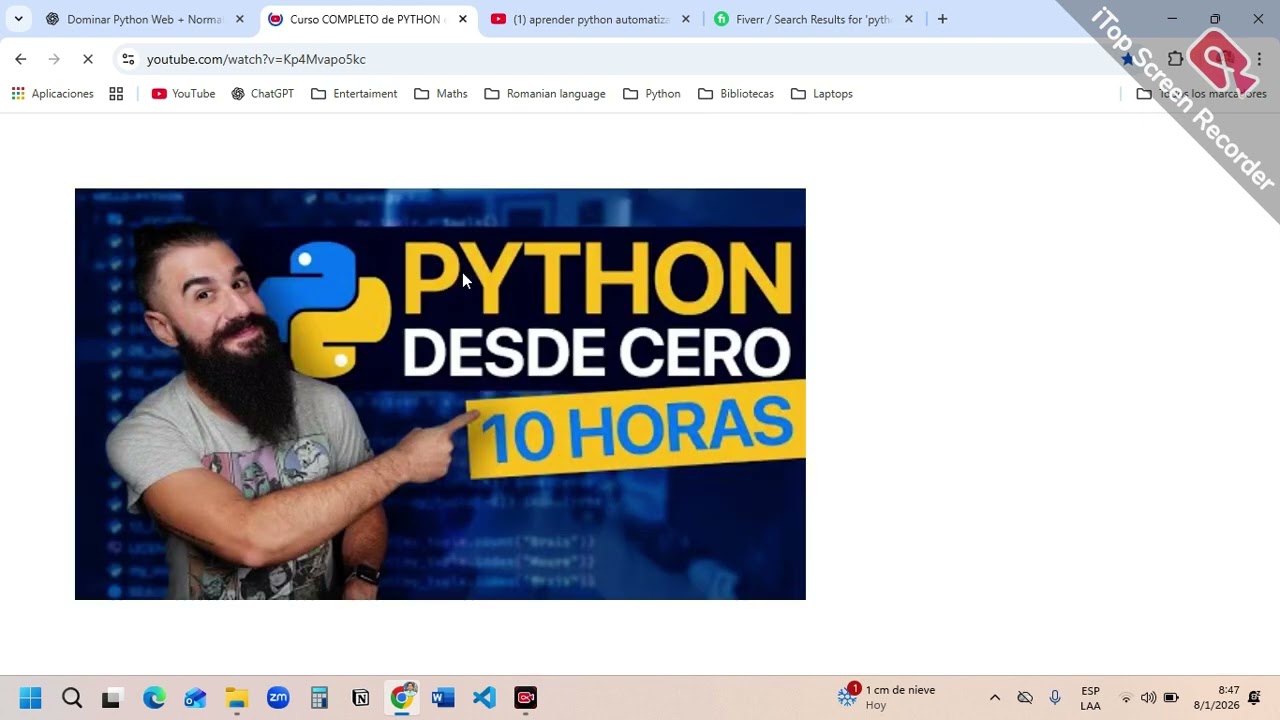Open File Explorer from taskbar
The width and height of the screenshot is (1280, 720).
237,697
